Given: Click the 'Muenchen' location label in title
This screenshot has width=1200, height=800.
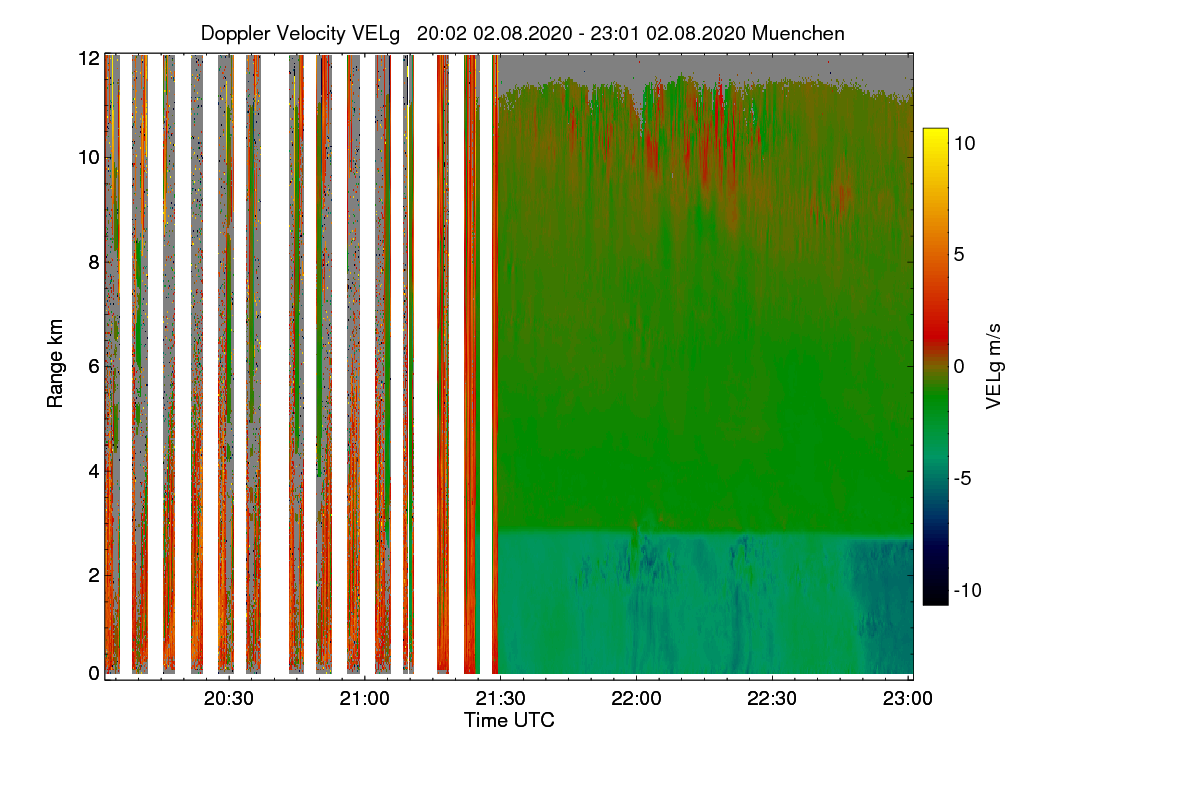Looking at the screenshot, I should pos(798,34).
